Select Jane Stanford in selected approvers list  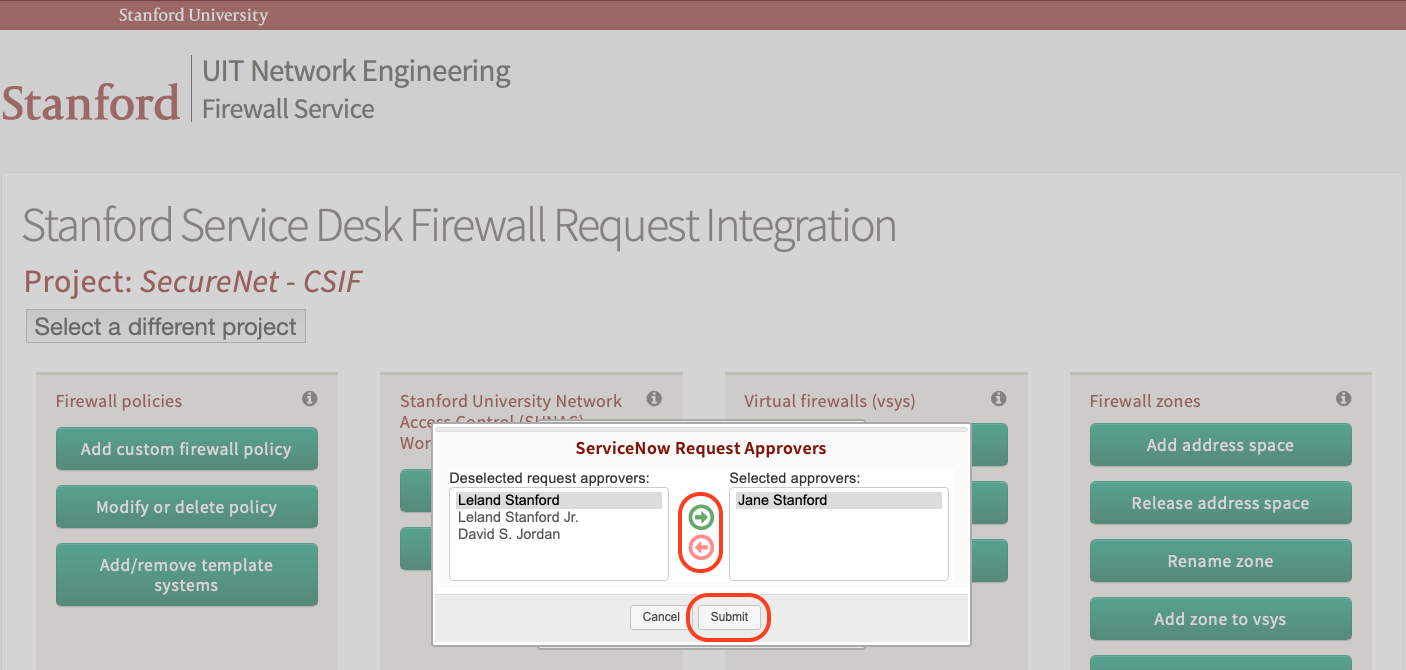(839, 500)
